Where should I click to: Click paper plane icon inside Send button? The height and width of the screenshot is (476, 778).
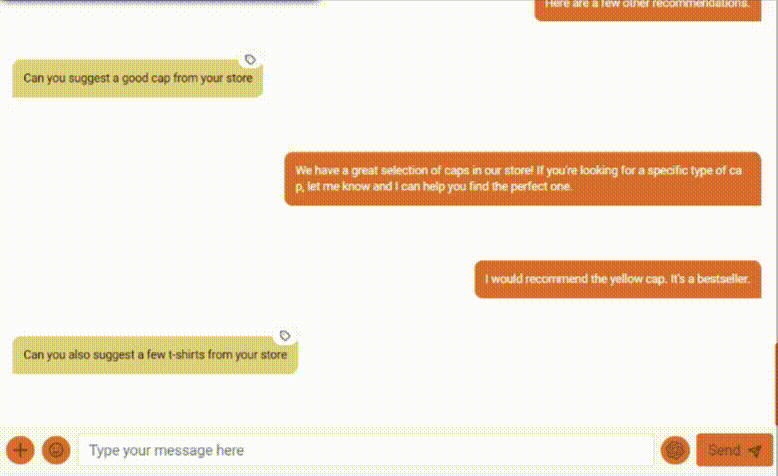coord(755,451)
